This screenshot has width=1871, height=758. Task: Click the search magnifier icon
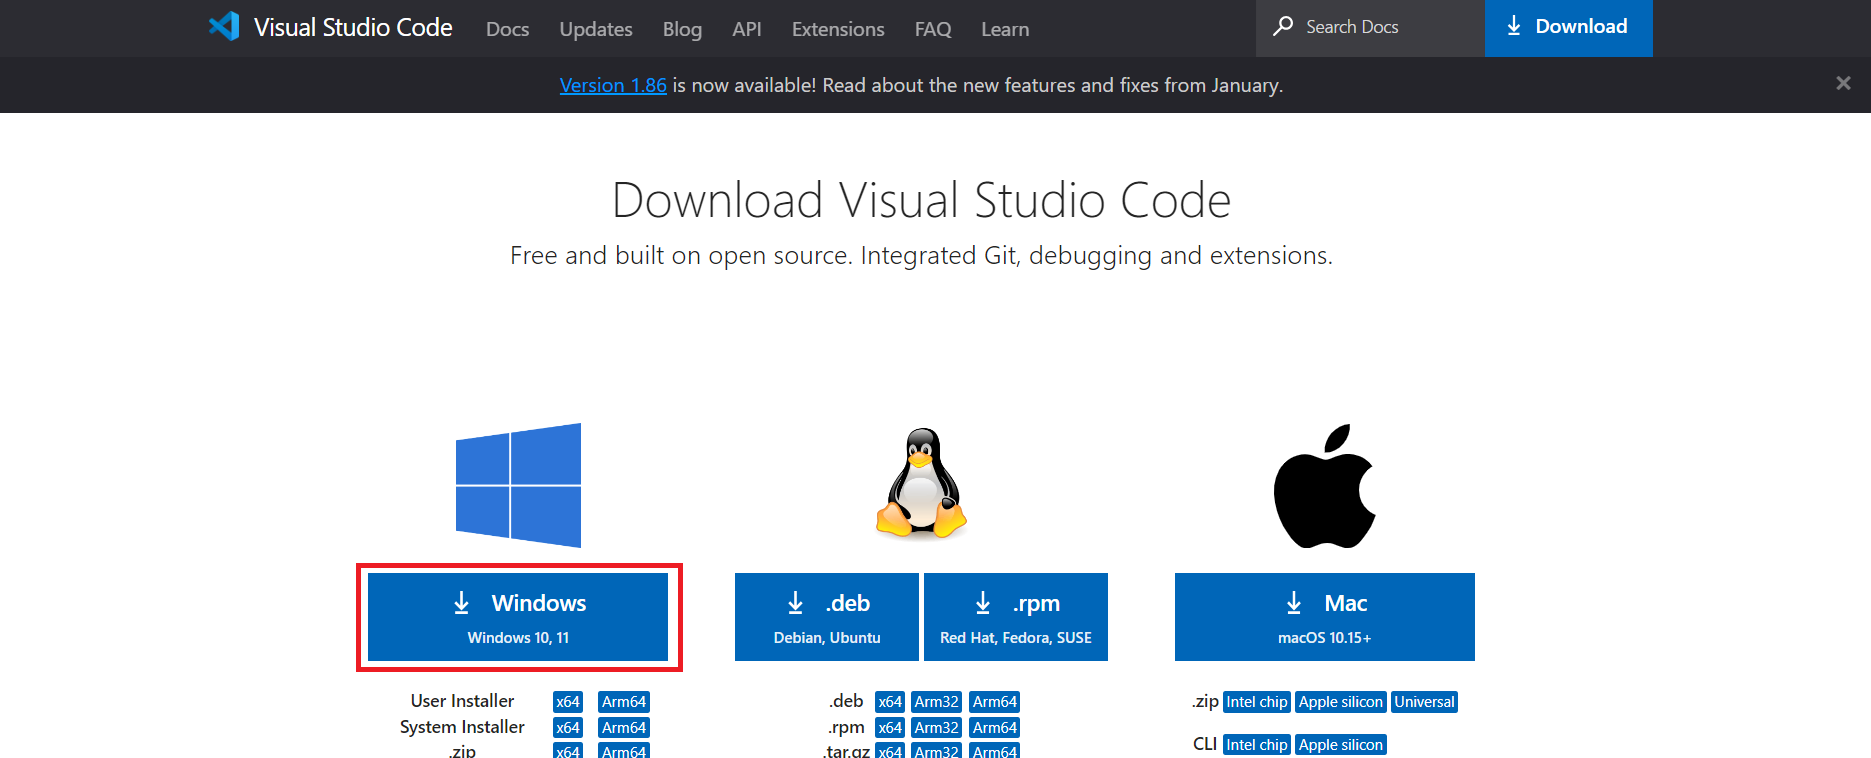click(x=1283, y=26)
